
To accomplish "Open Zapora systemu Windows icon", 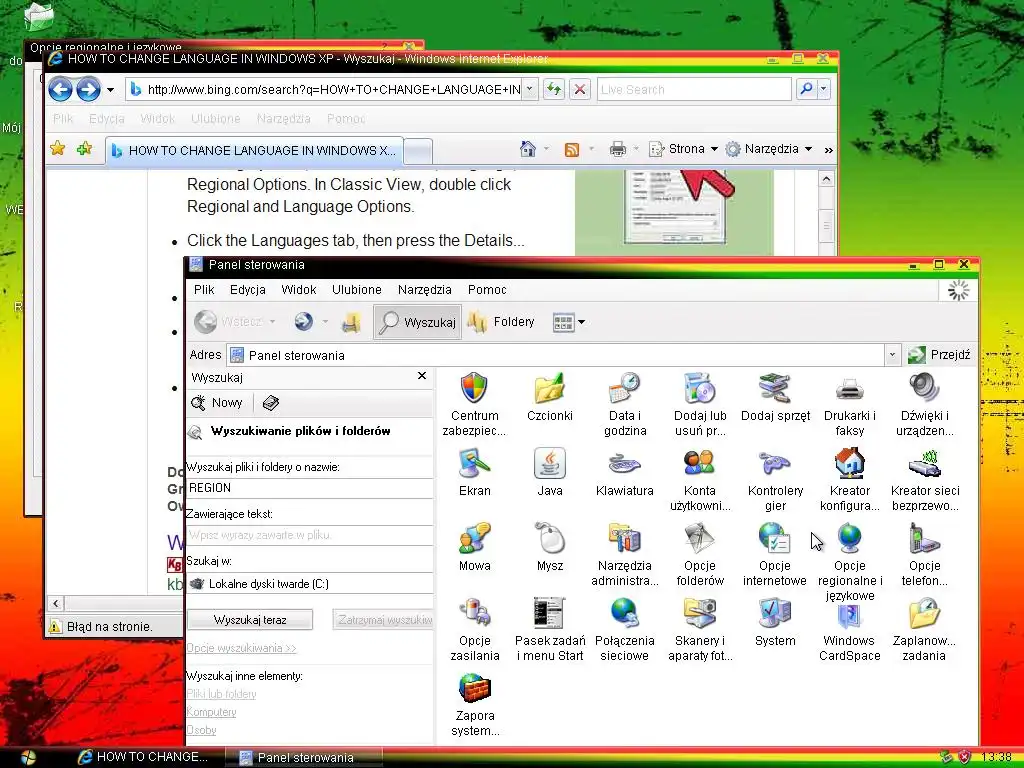I will pyautogui.click(x=474, y=704).
